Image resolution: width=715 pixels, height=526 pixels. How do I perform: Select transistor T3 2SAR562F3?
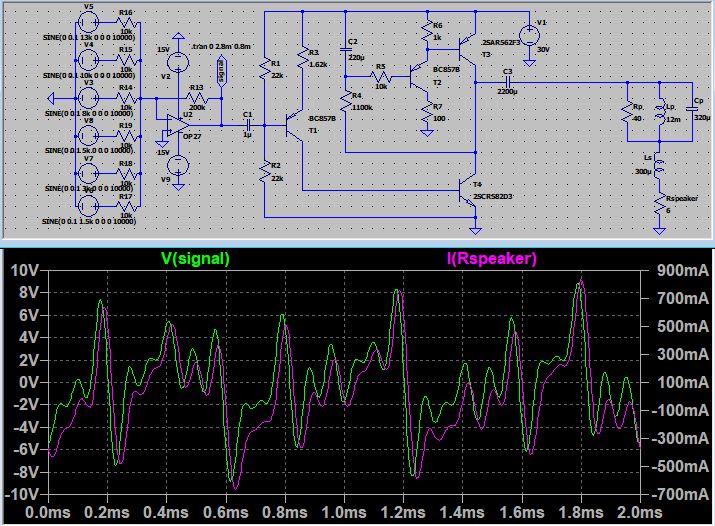[x=467, y=49]
